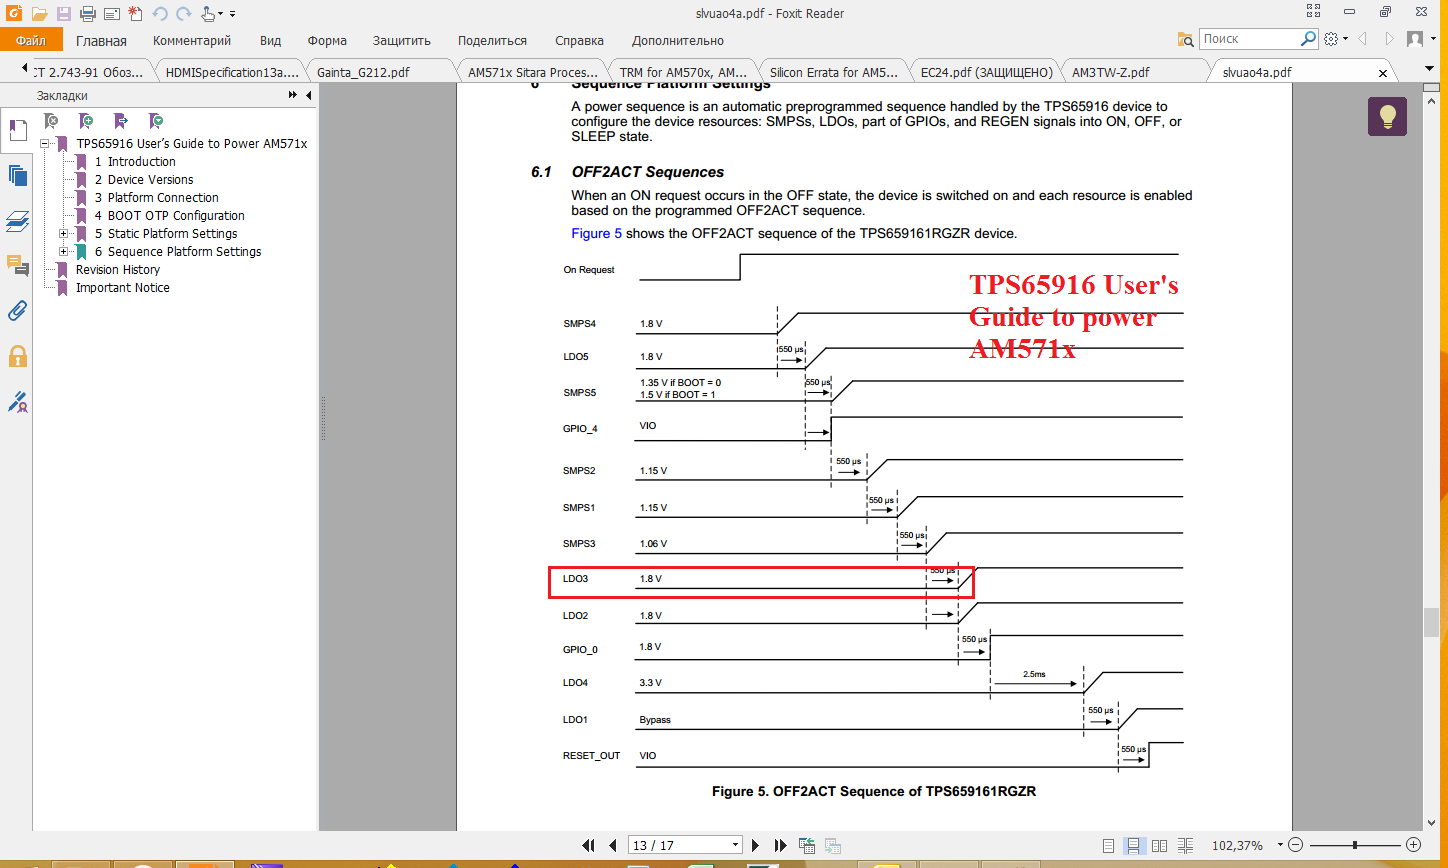Viewport: 1448px width, 868px height.
Task: Open the quick access toolbar customize arrow
Action: pyautogui.click(x=232, y=14)
